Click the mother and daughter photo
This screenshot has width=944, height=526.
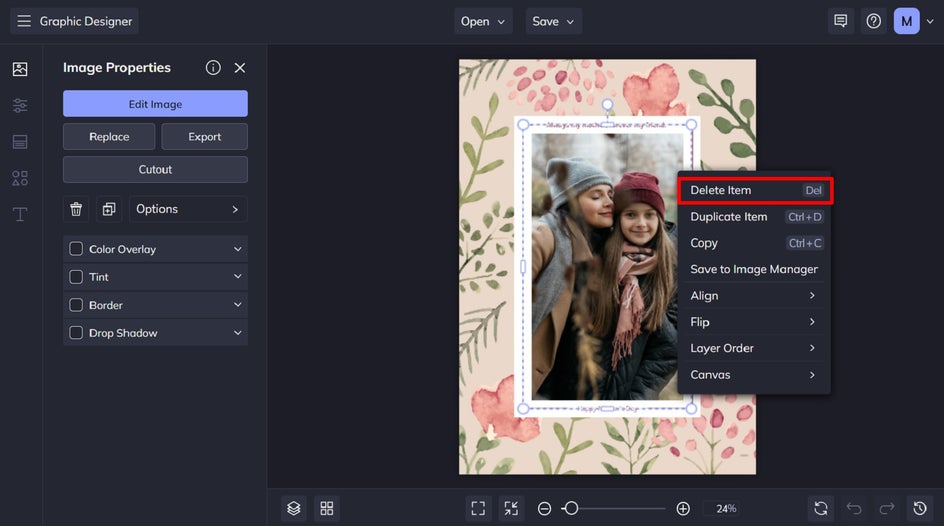607,266
